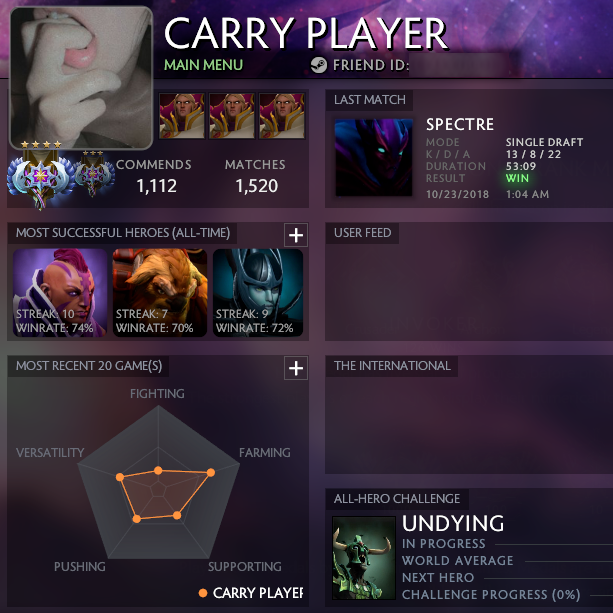
Task: Open the Spectre last match portrait
Action: click(x=374, y=157)
